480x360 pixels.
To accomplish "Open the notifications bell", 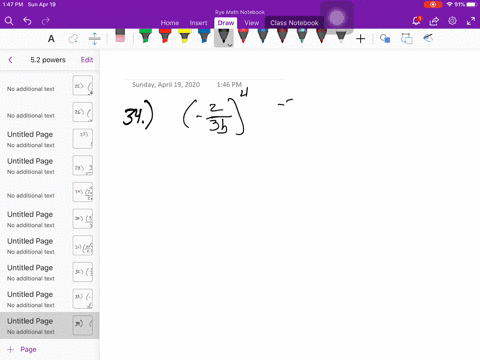I will click(416, 21).
